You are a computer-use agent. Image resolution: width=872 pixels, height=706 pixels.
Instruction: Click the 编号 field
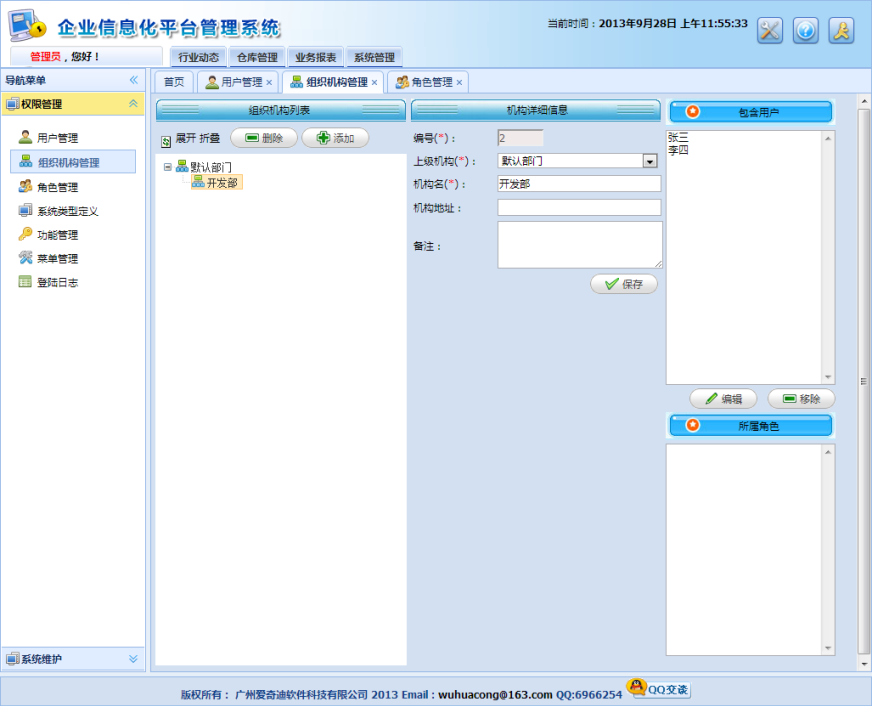click(520, 138)
